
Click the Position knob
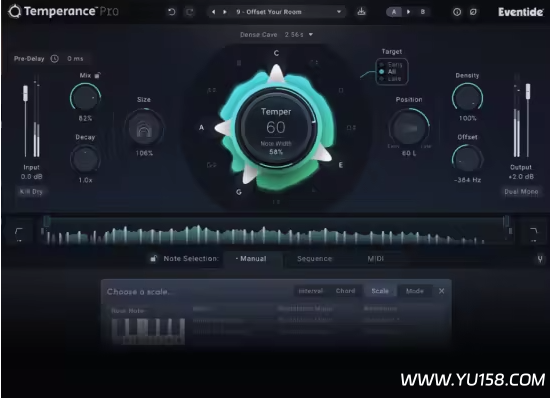point(409,128)
